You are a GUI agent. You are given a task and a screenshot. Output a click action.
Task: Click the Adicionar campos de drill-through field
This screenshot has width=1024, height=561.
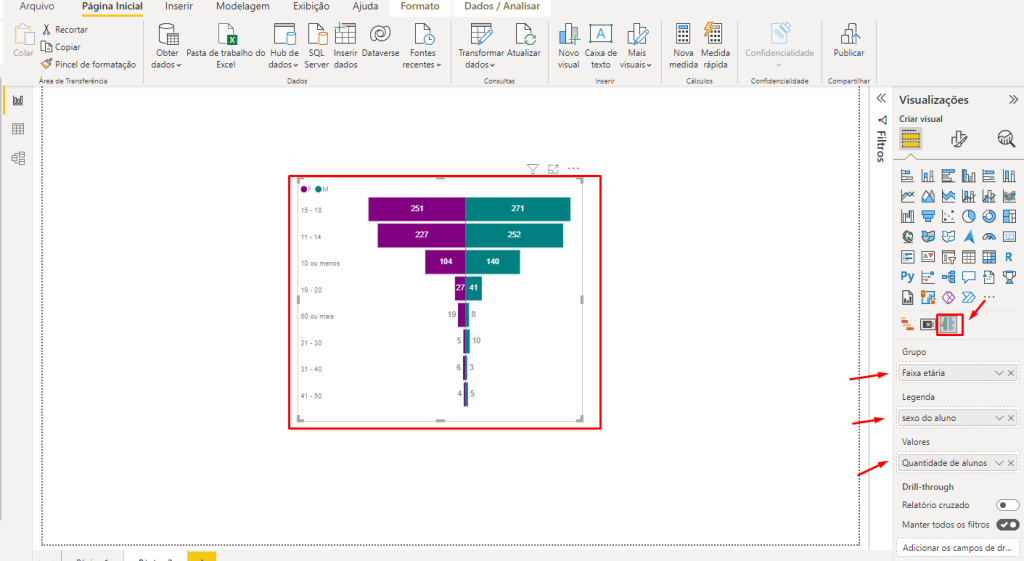(x=957, y=548)
